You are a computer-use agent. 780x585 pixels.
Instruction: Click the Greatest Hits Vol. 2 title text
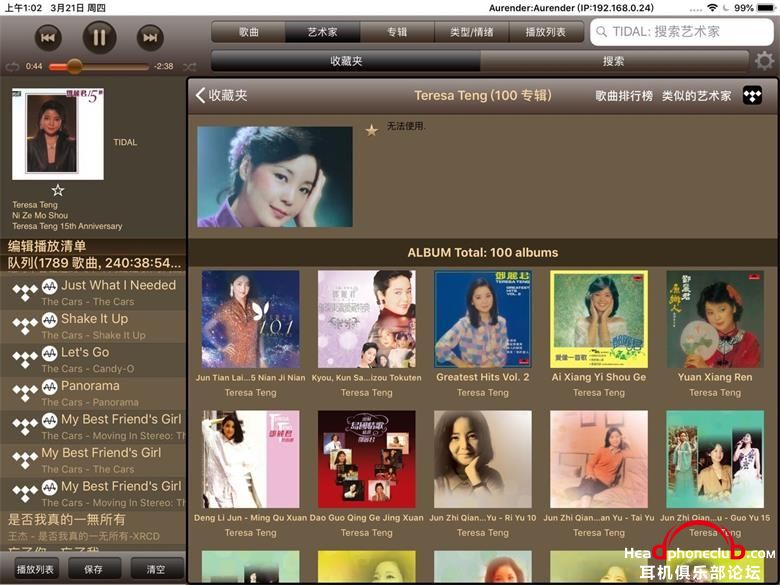coord(483,377)
